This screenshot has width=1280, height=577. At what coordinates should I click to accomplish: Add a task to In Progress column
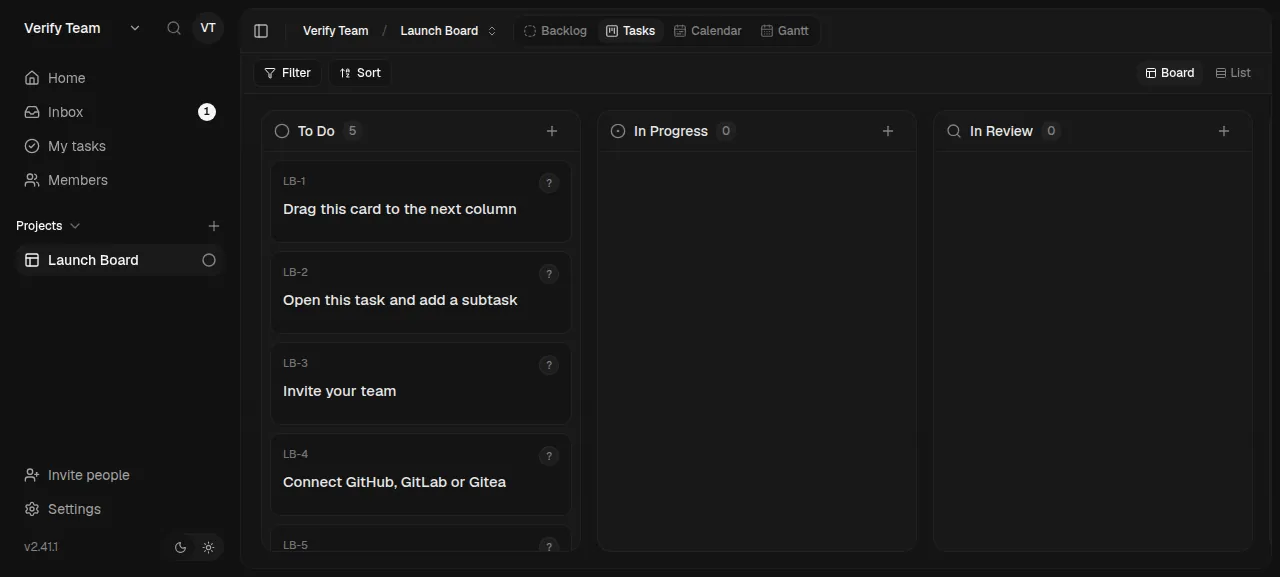coord(888,131)
